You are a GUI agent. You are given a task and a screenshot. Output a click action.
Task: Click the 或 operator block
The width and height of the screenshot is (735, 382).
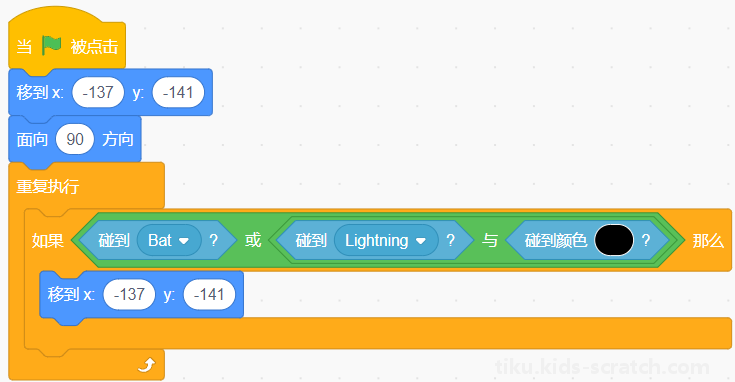[253, 240]
